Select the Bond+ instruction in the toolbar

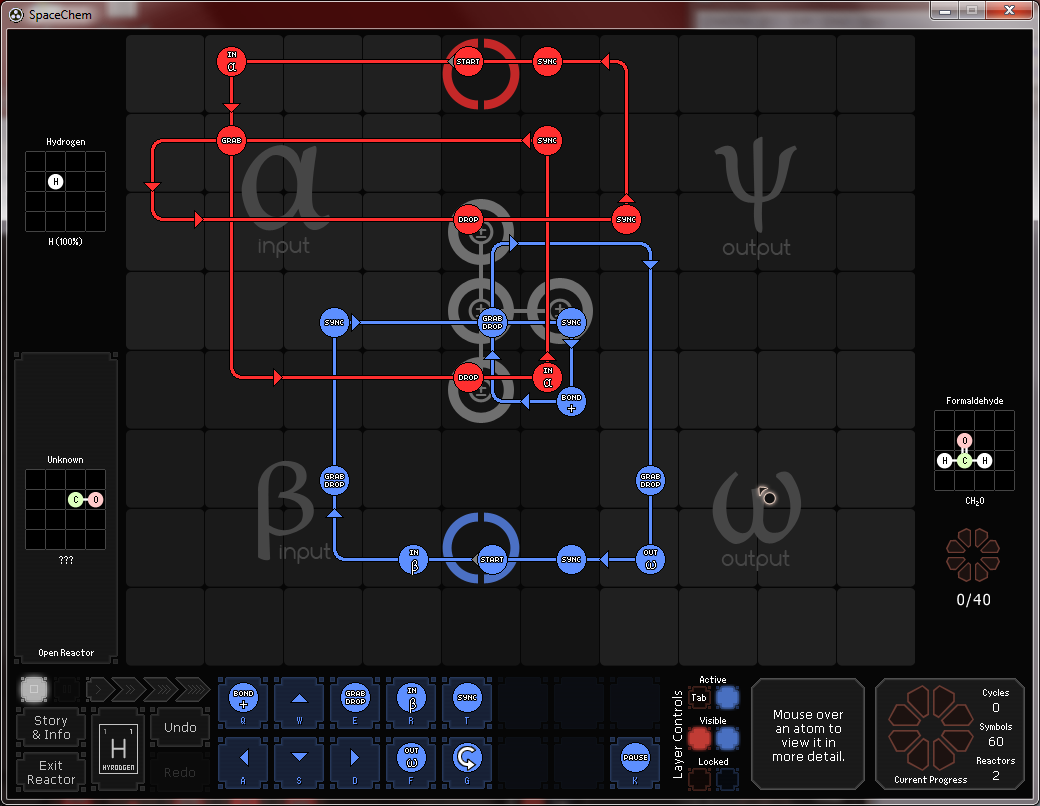point(244,698)
